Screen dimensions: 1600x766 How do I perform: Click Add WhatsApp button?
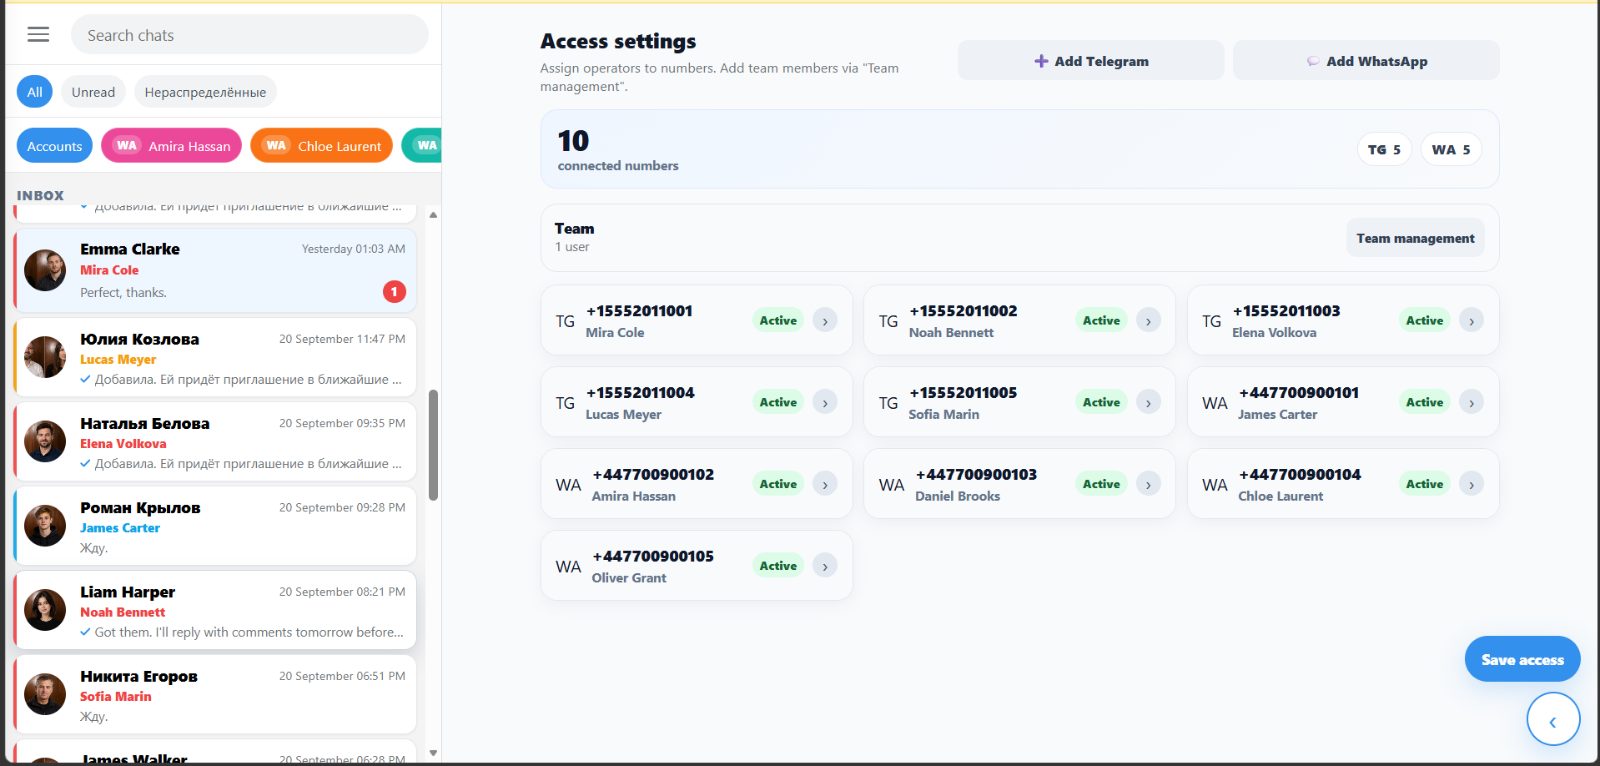click(x=1366, y=61)
